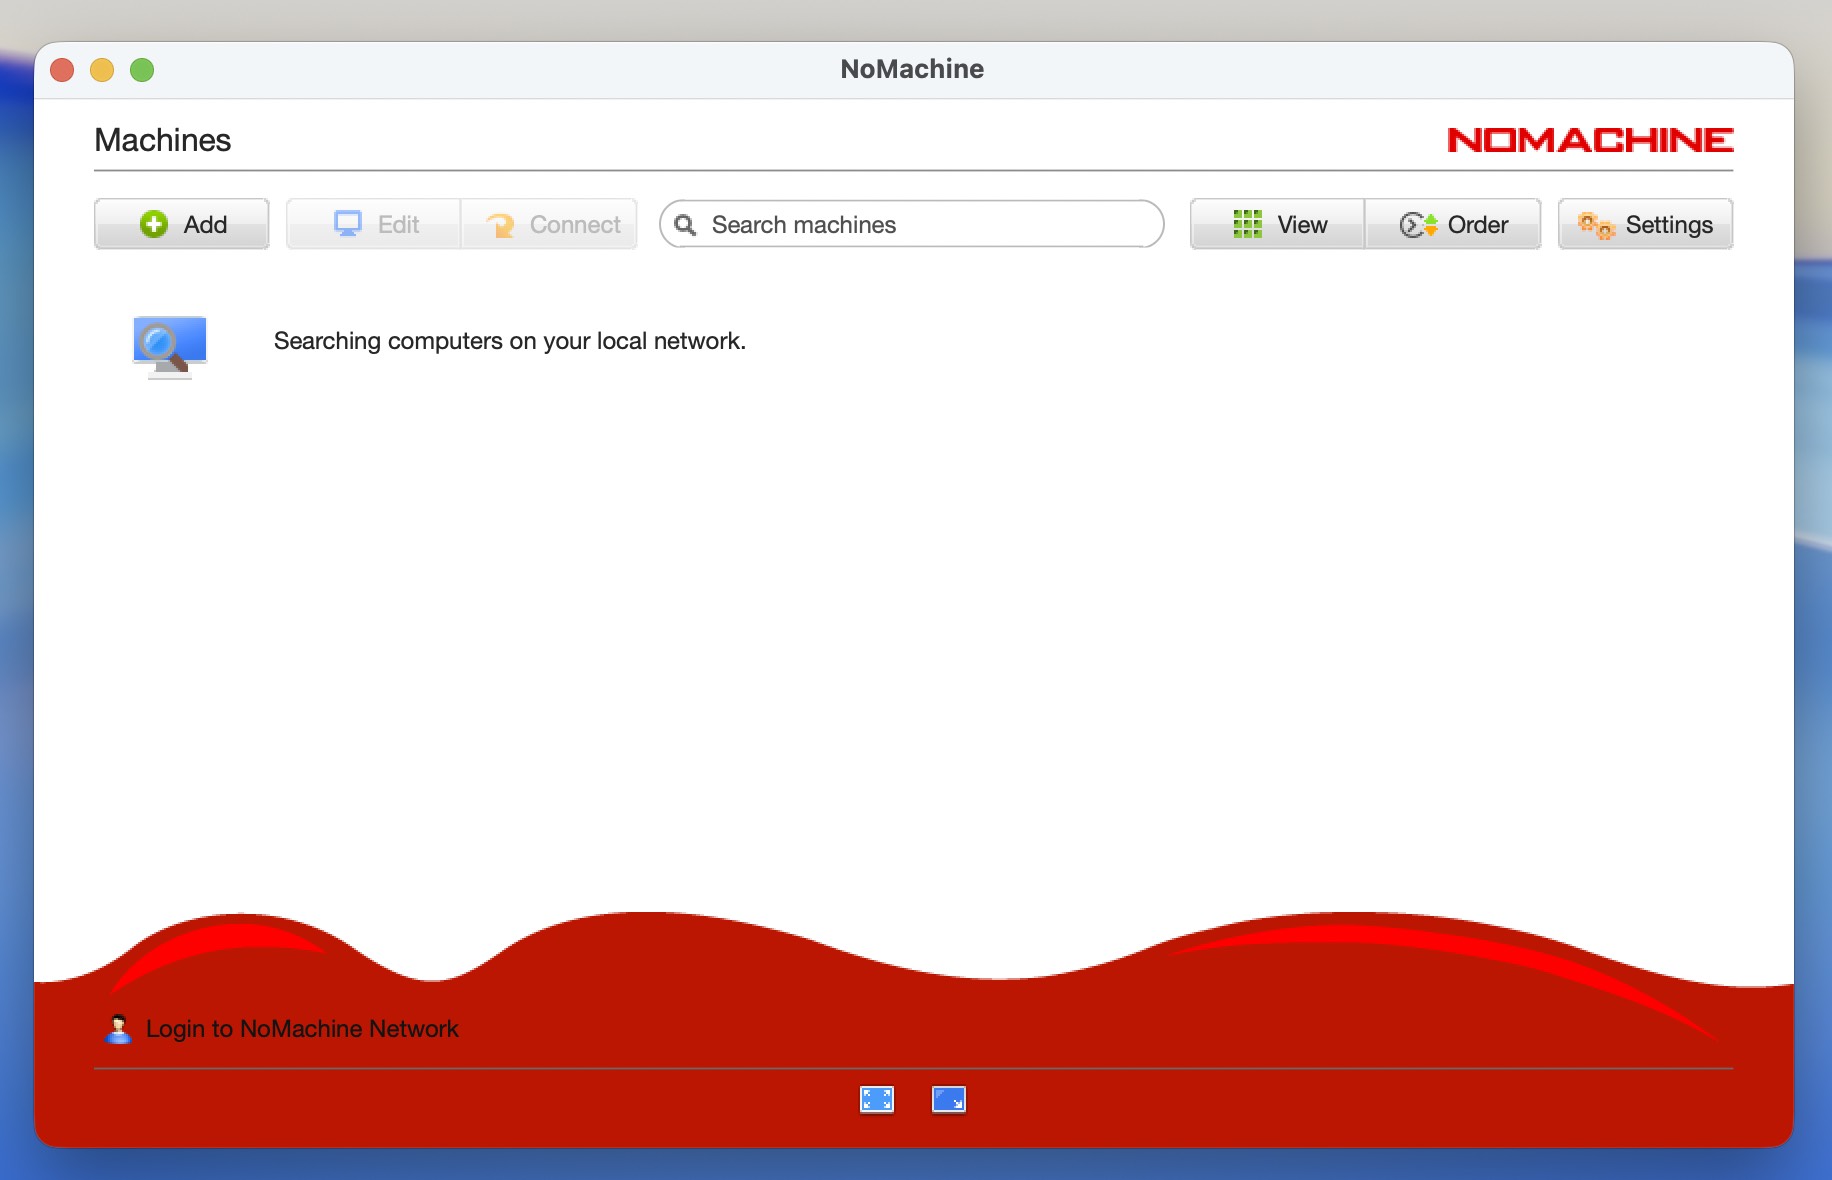Open the Order sorting options
This screenshot has width=1832, height=1180.
[x=1453, y=224]
